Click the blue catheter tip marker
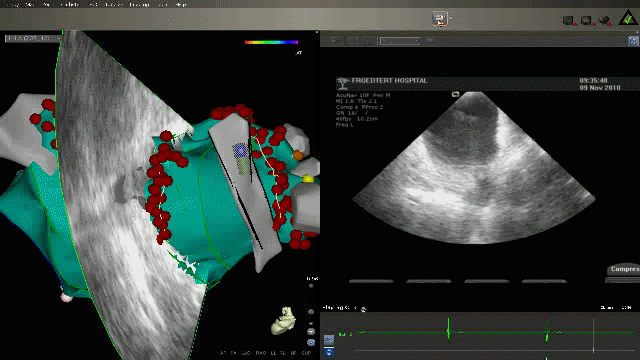This screenshot has height=360, width=640. 241,151
